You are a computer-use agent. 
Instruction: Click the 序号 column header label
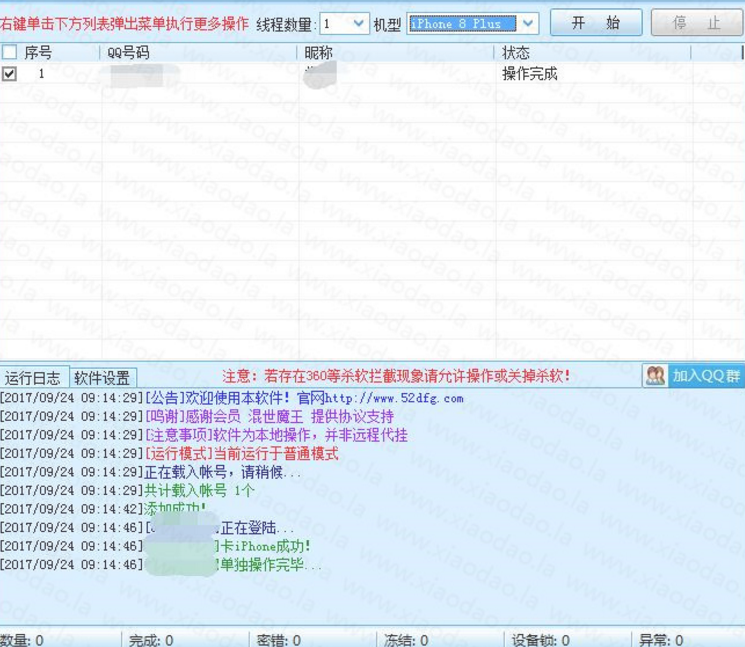pos(38,52)
